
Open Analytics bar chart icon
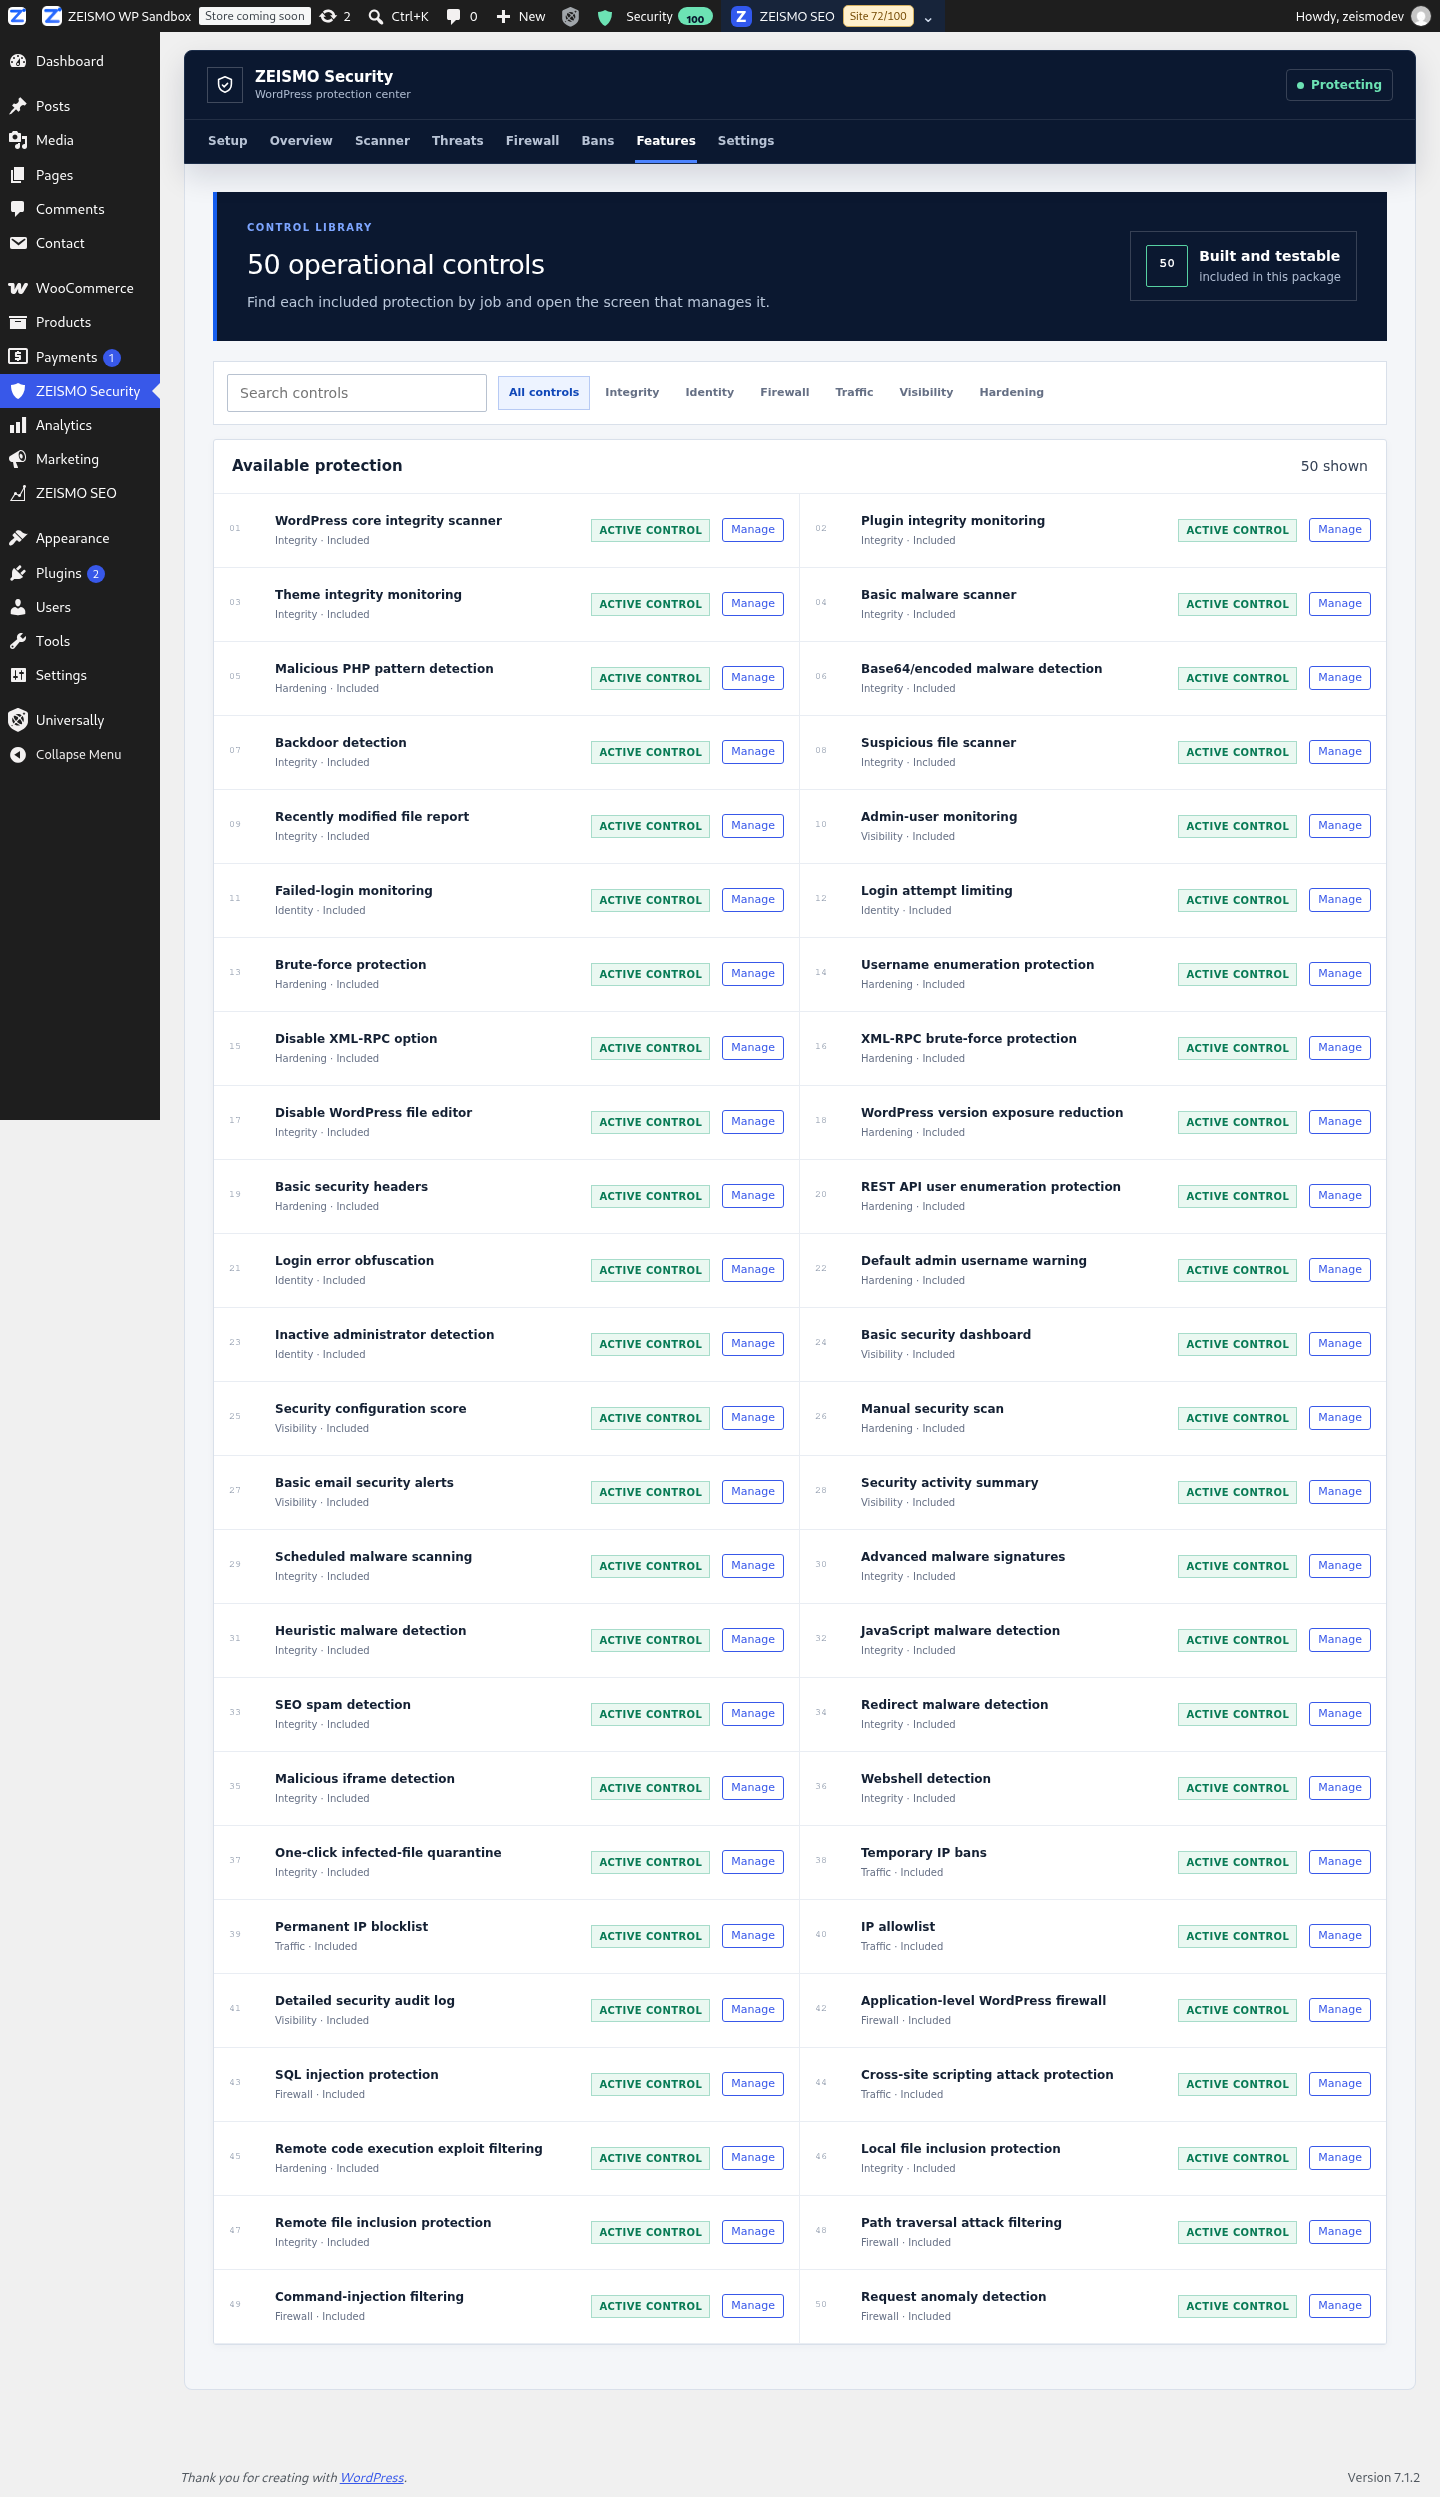18,425
